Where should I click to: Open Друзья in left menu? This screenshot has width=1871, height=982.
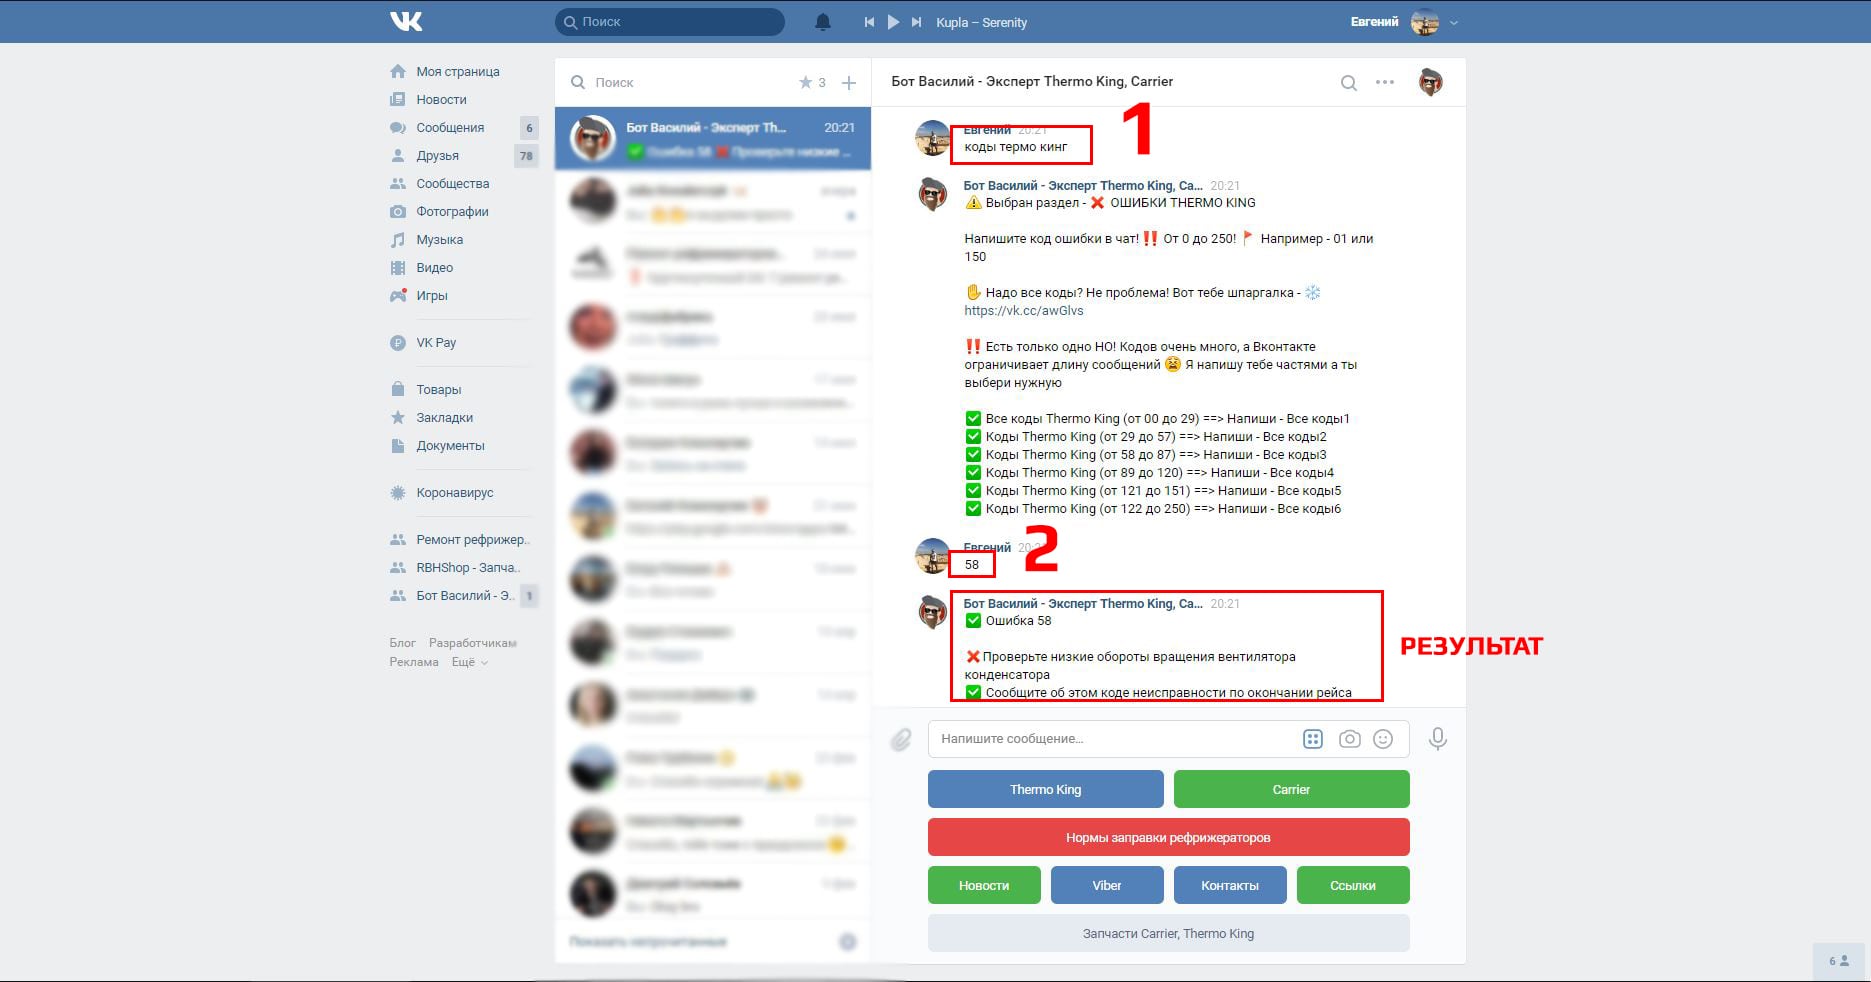tap(437, 156)
